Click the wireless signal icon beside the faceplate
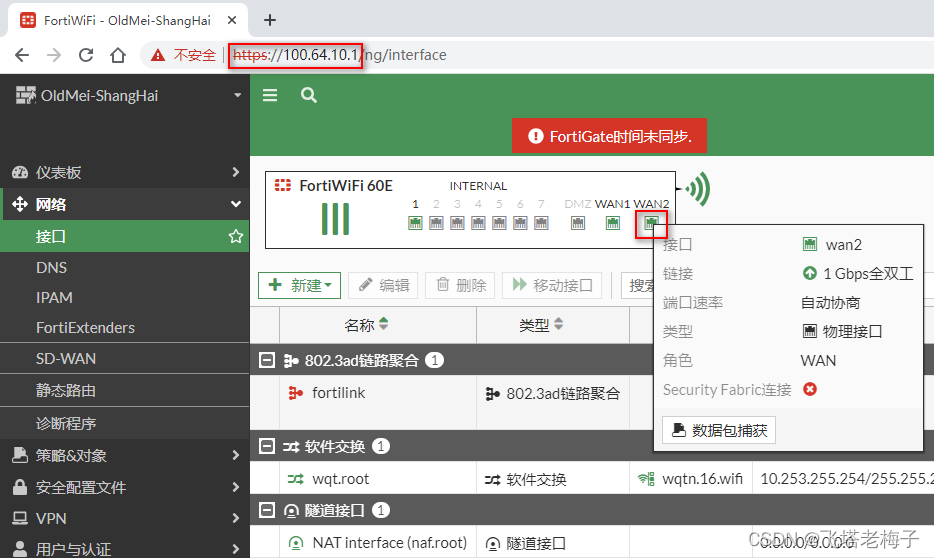 coord(698,189)
